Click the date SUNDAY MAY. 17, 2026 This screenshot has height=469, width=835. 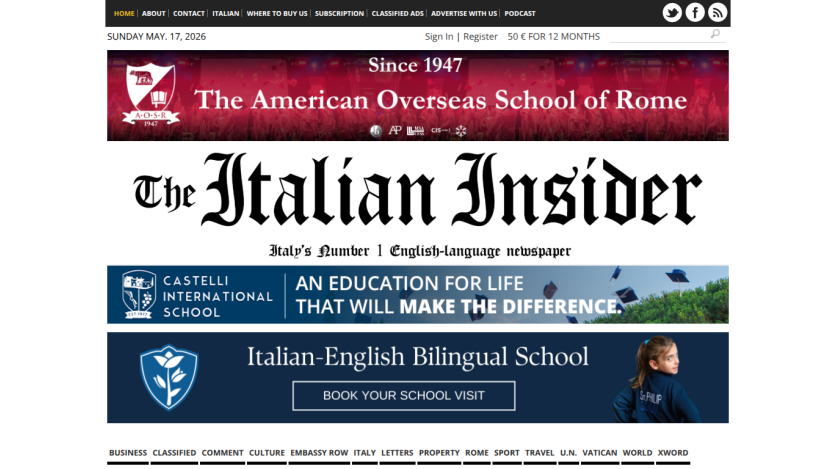click(157, 36)
